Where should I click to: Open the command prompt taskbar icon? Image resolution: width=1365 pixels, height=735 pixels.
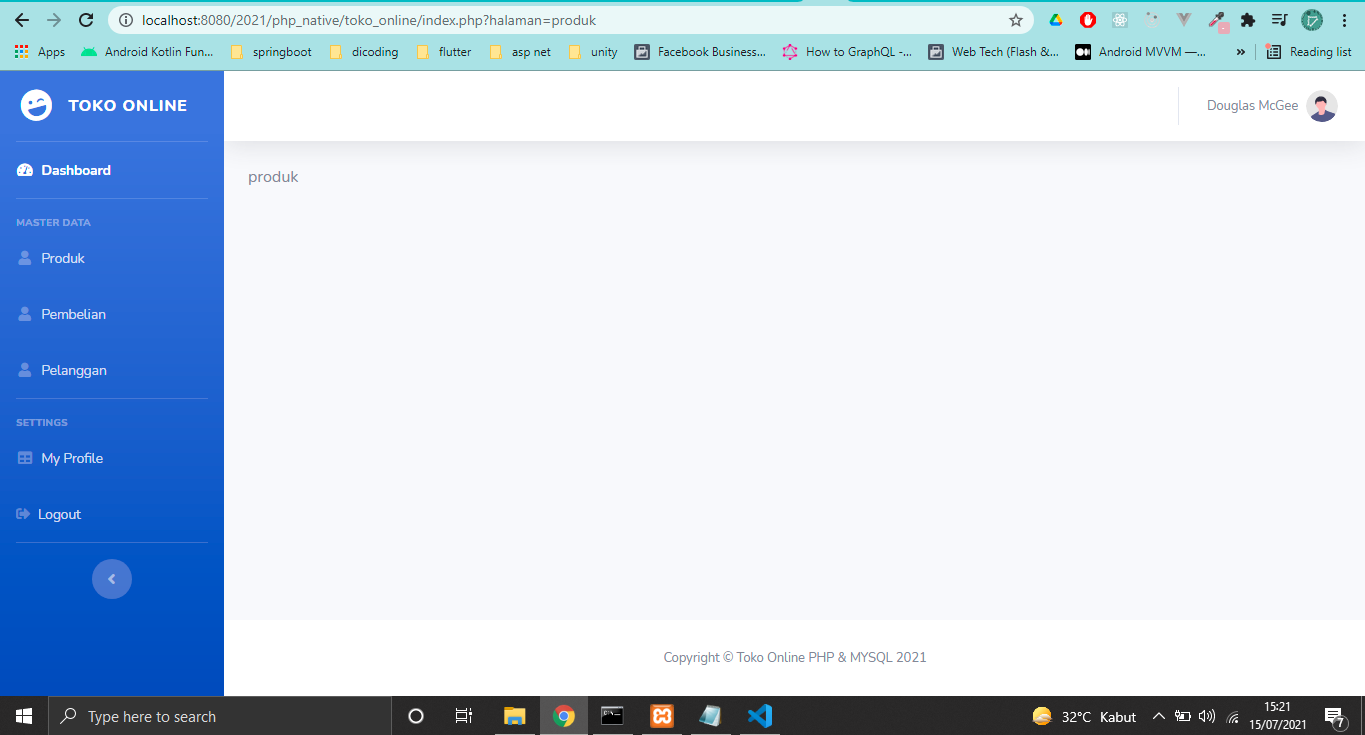click(612, 716)
